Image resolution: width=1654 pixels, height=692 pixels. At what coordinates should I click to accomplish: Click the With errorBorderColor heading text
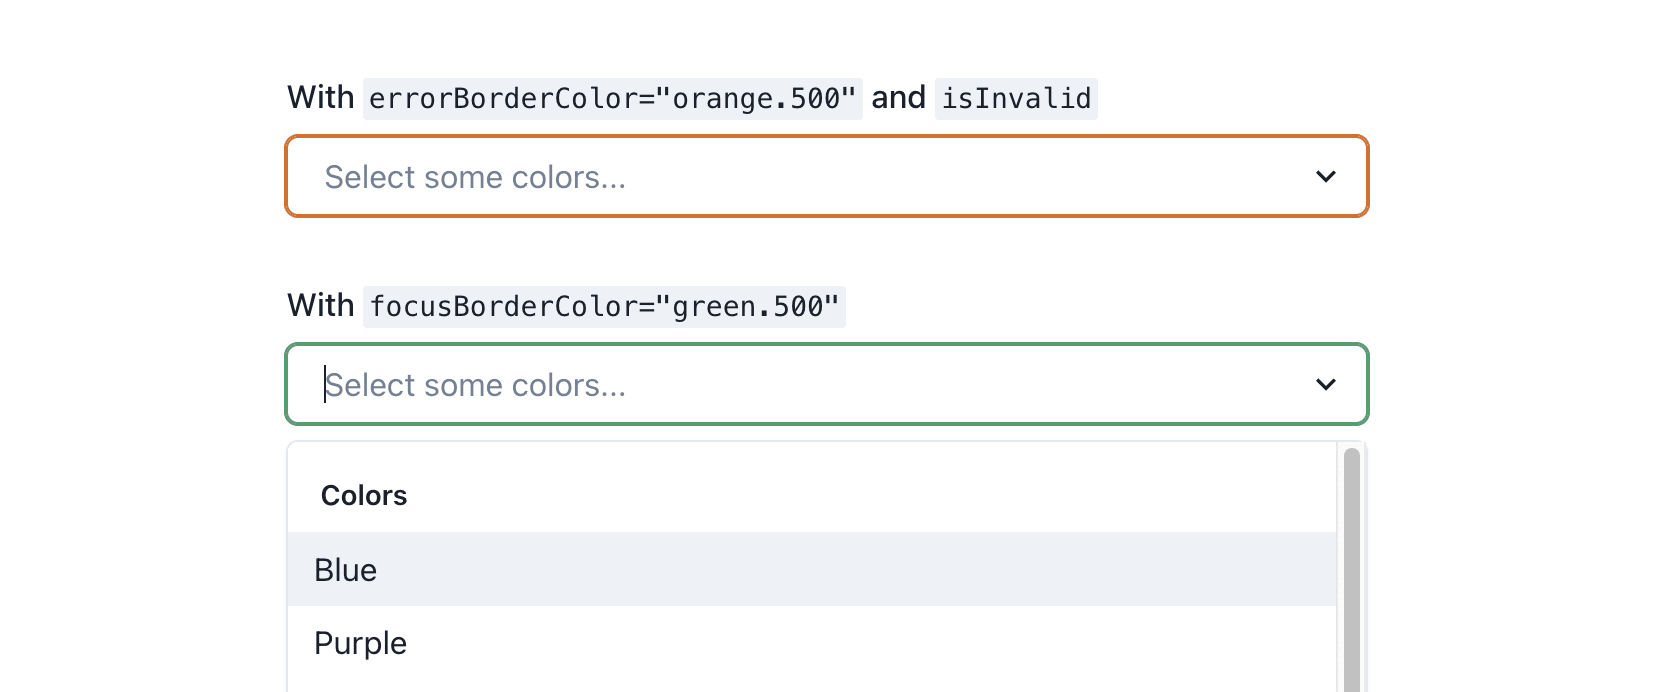tap(321, 97)
